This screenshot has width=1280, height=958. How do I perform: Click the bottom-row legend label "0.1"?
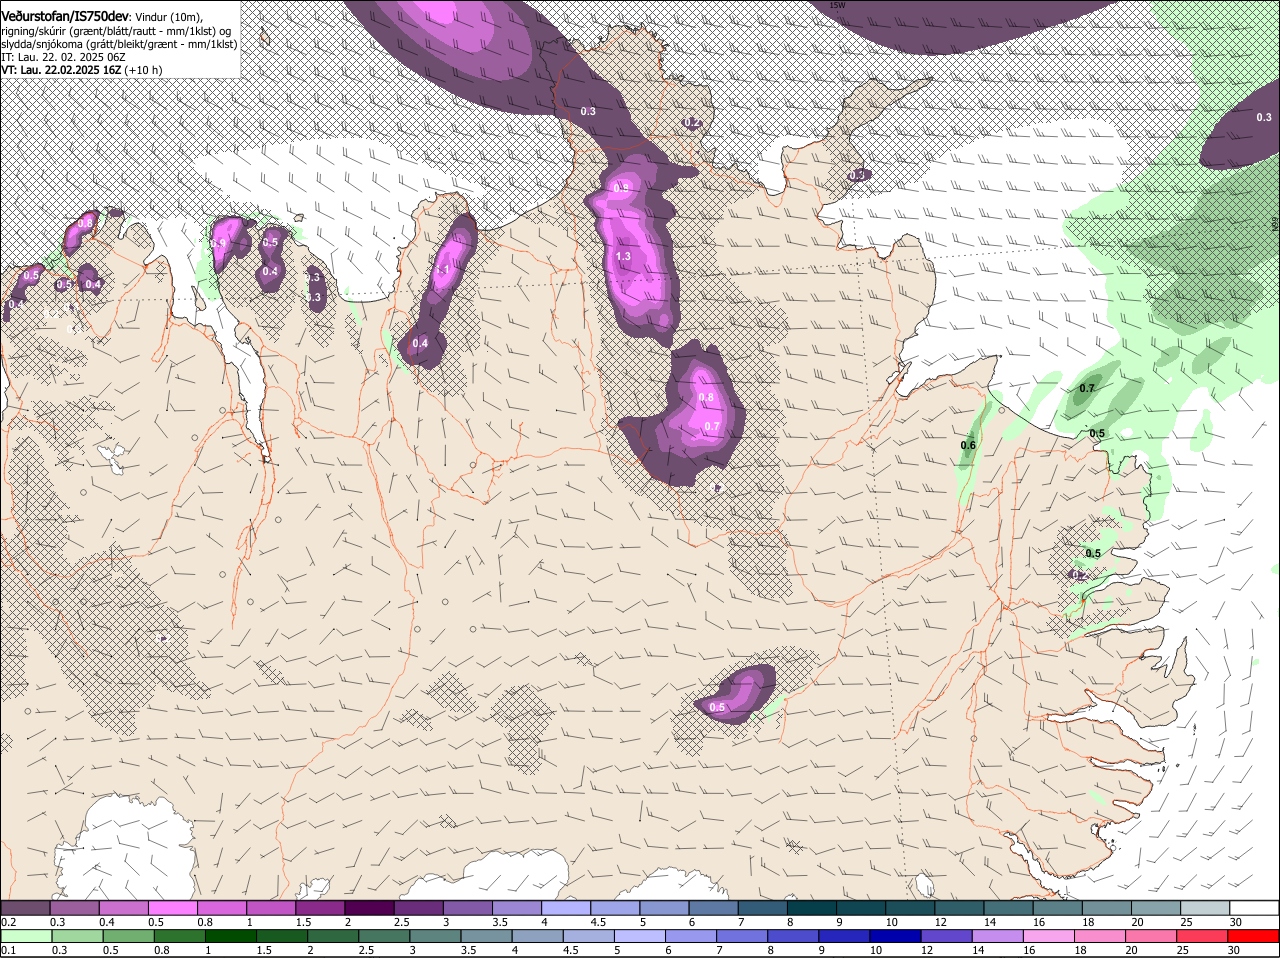pos(9,950)
